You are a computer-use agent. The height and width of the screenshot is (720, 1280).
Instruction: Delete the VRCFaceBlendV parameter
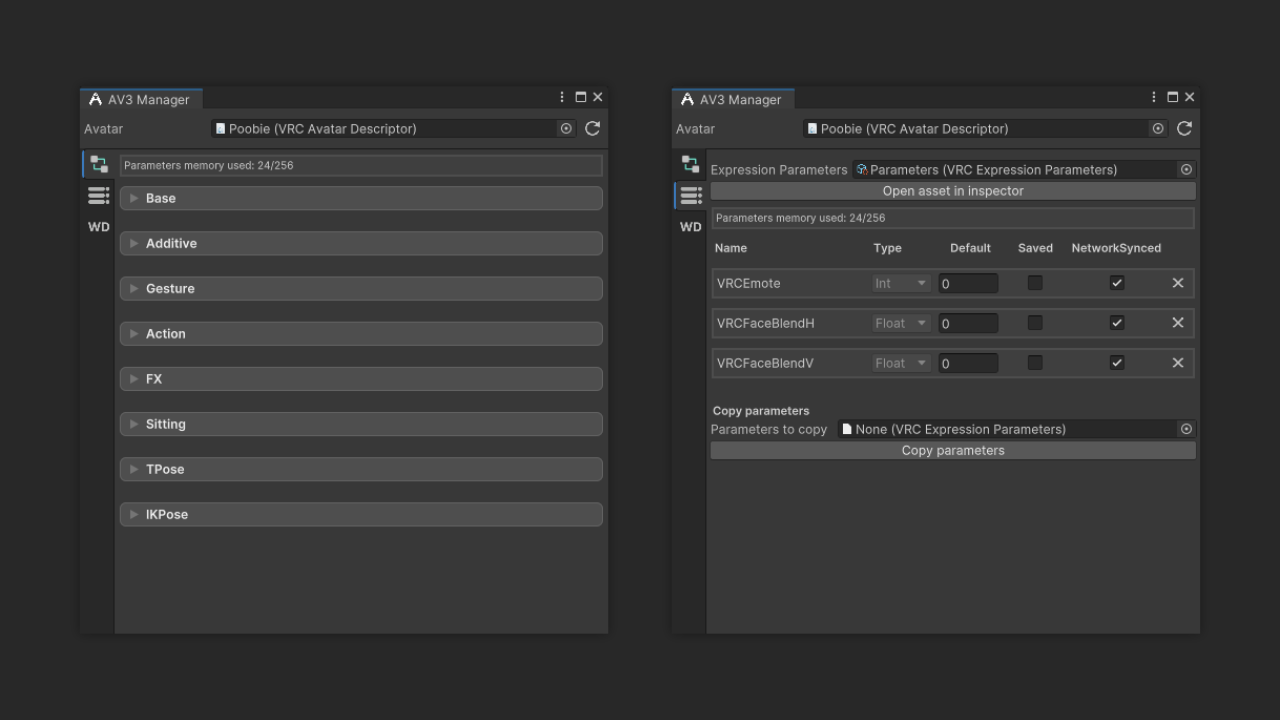(1177, 363)
